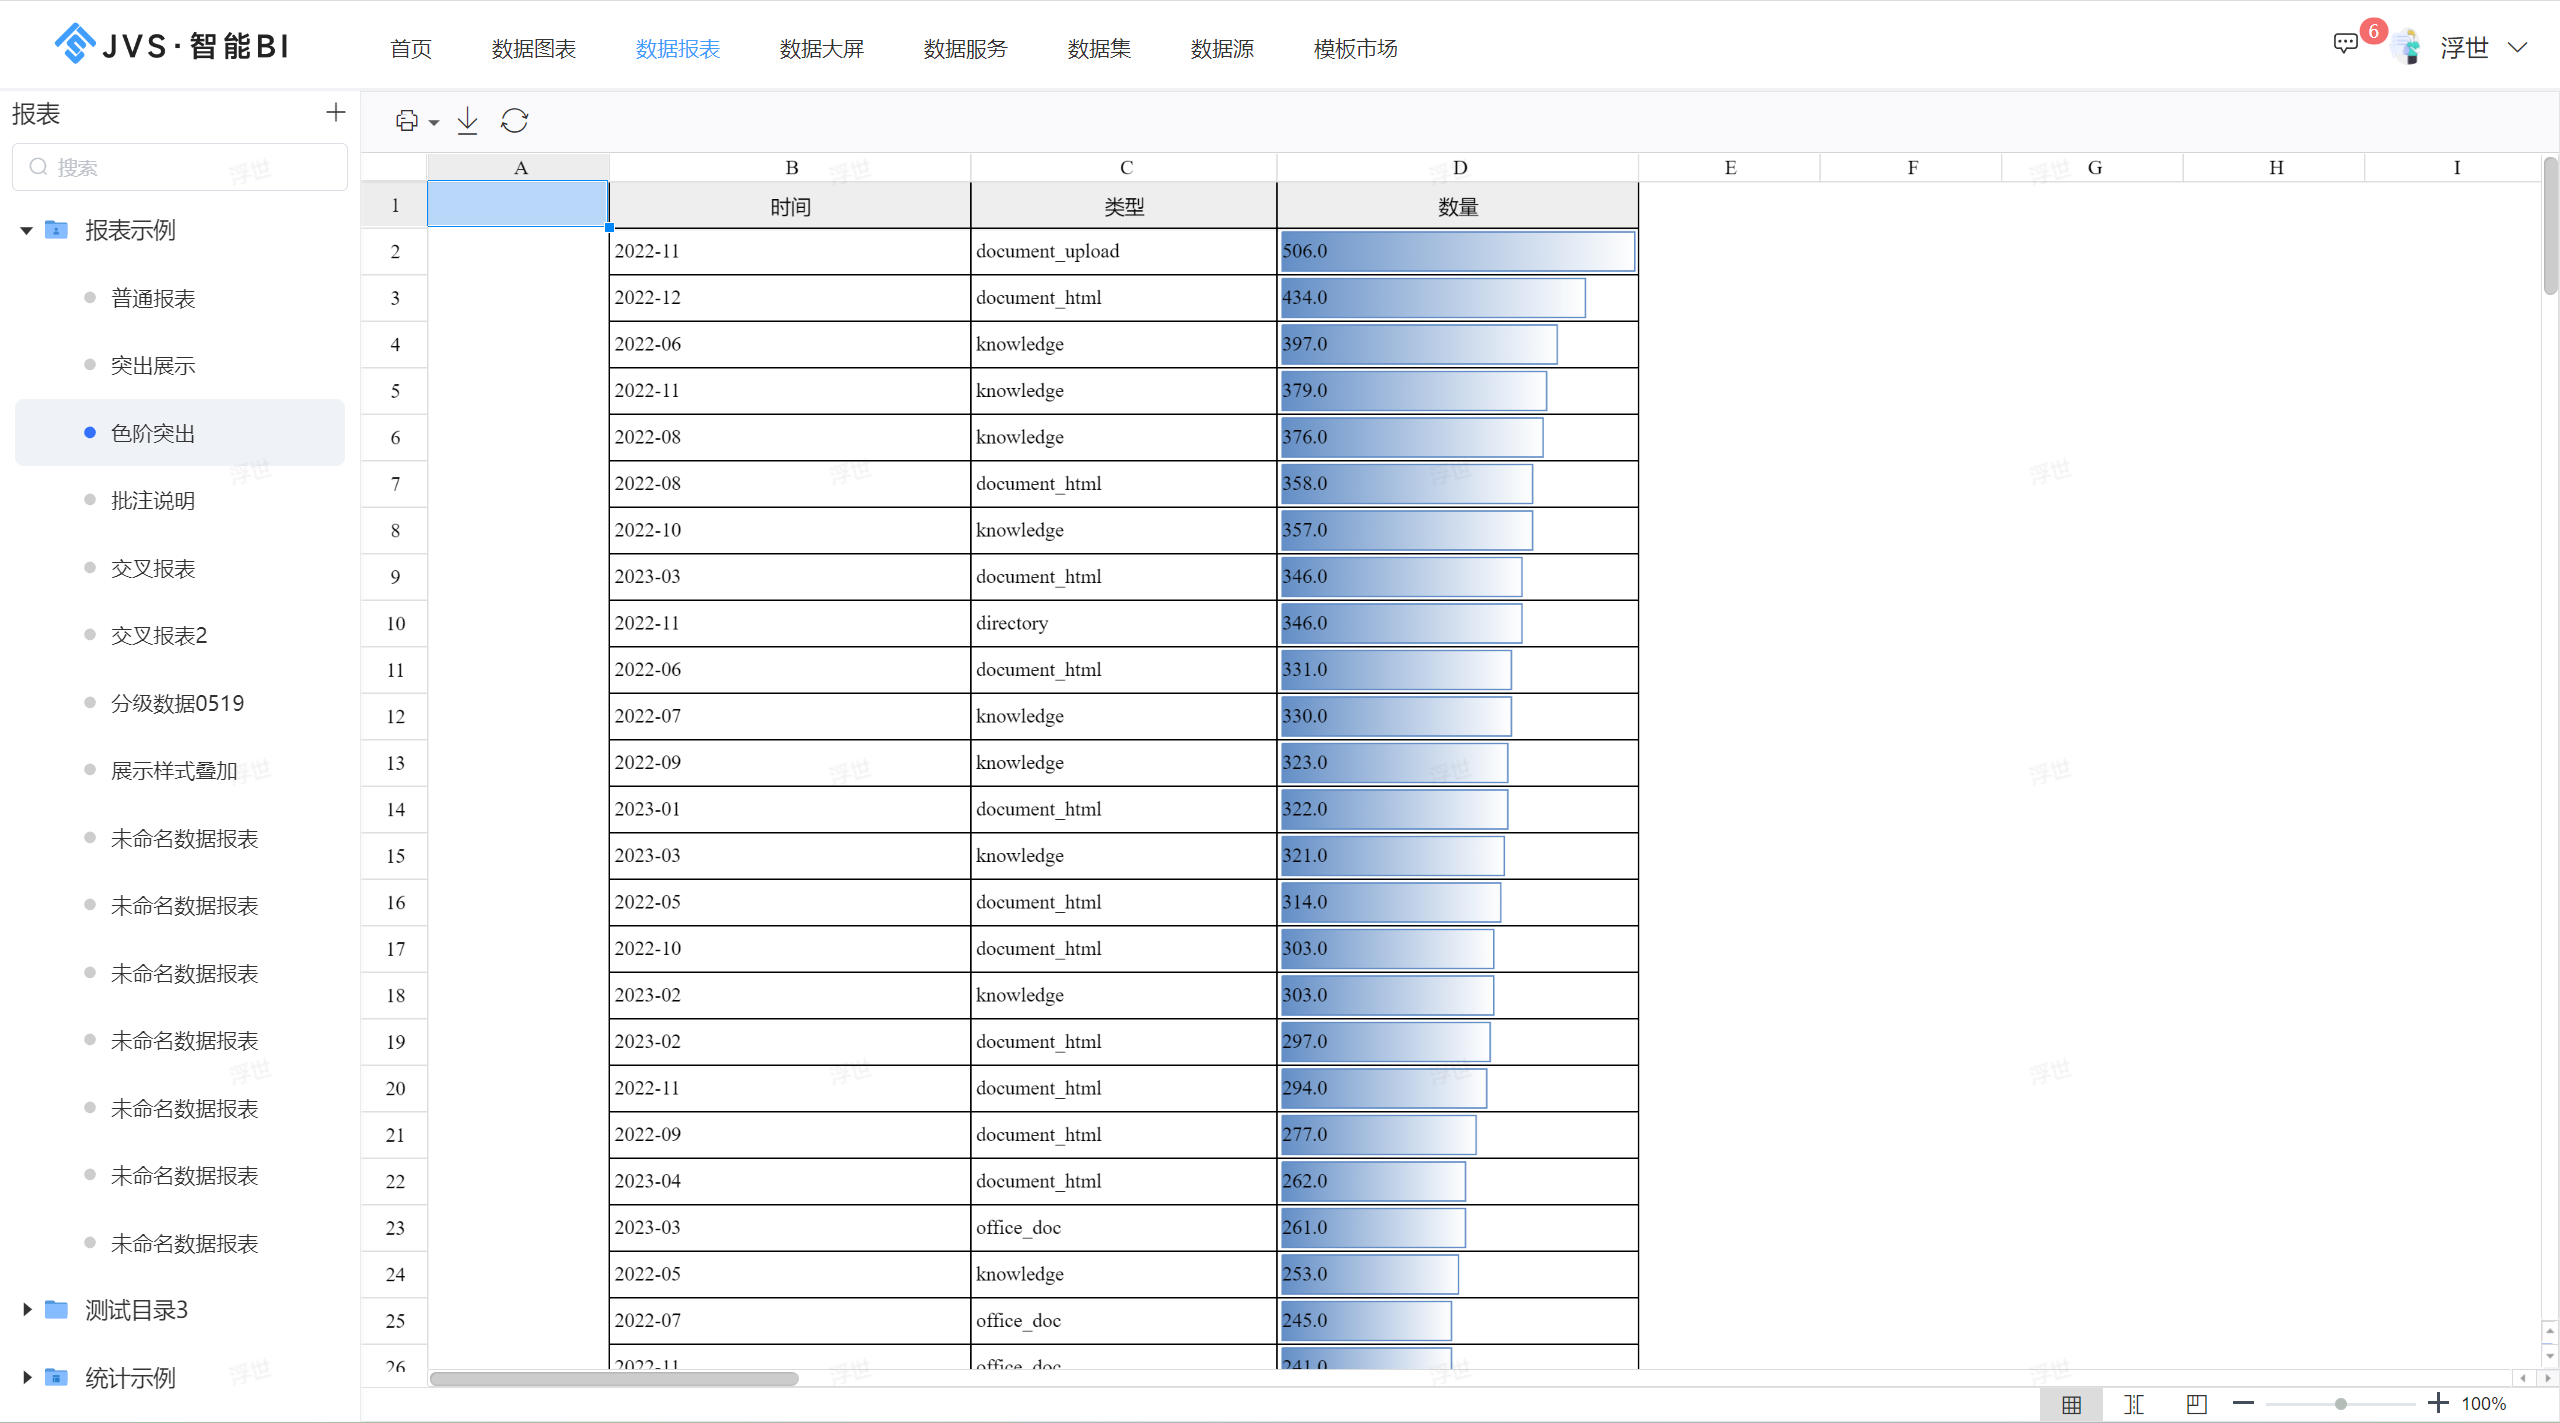This screenshot has width=2560, height=1423.
Task: Open the 数据源 nav item
Action: [x=1222, y=48]
